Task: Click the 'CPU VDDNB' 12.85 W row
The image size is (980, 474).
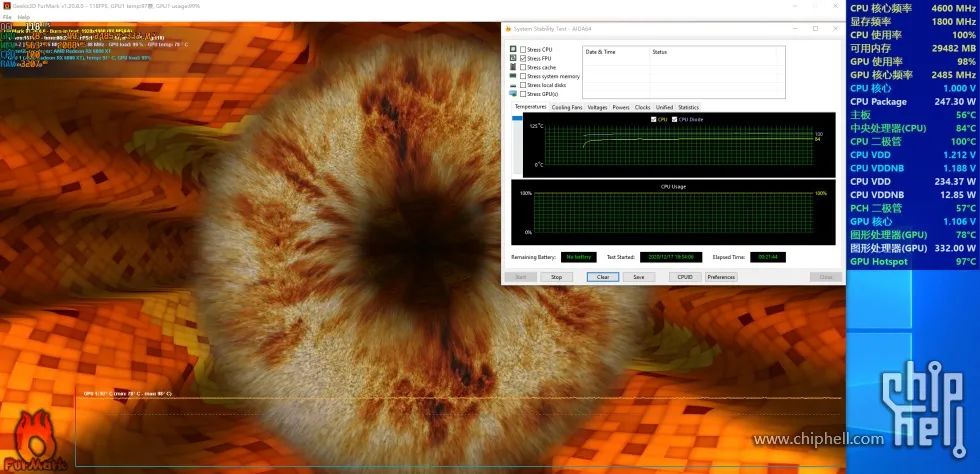Action: [912, 194]
